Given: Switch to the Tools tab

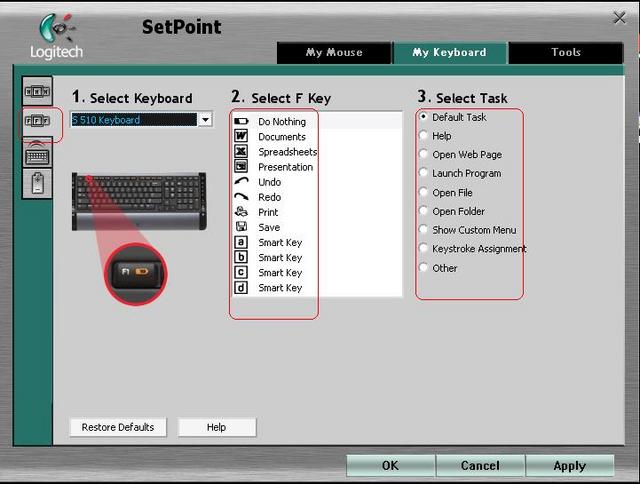Looking at the screenshot, I should (x=566, y=53).
